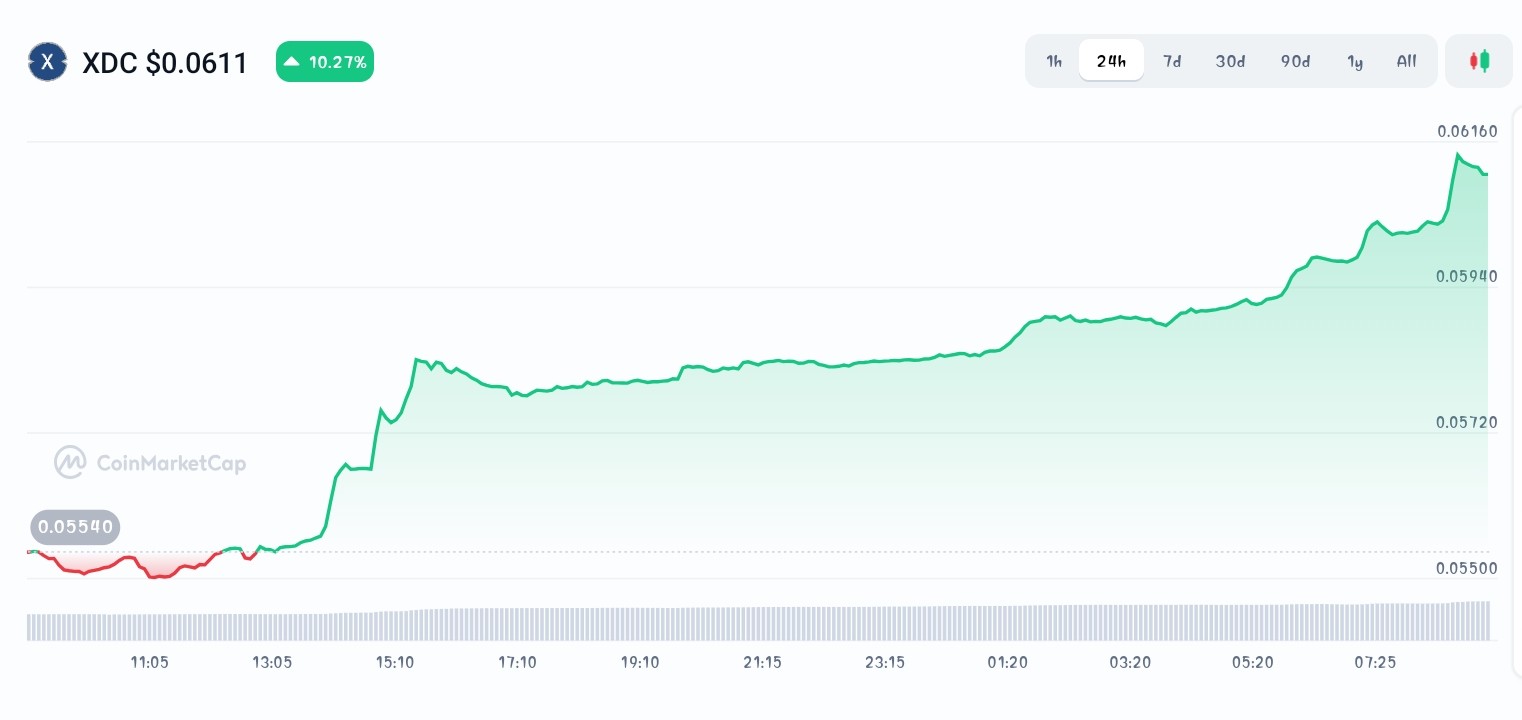
Task: Click the 07:25 time axis label
Action: [1375, 662]
